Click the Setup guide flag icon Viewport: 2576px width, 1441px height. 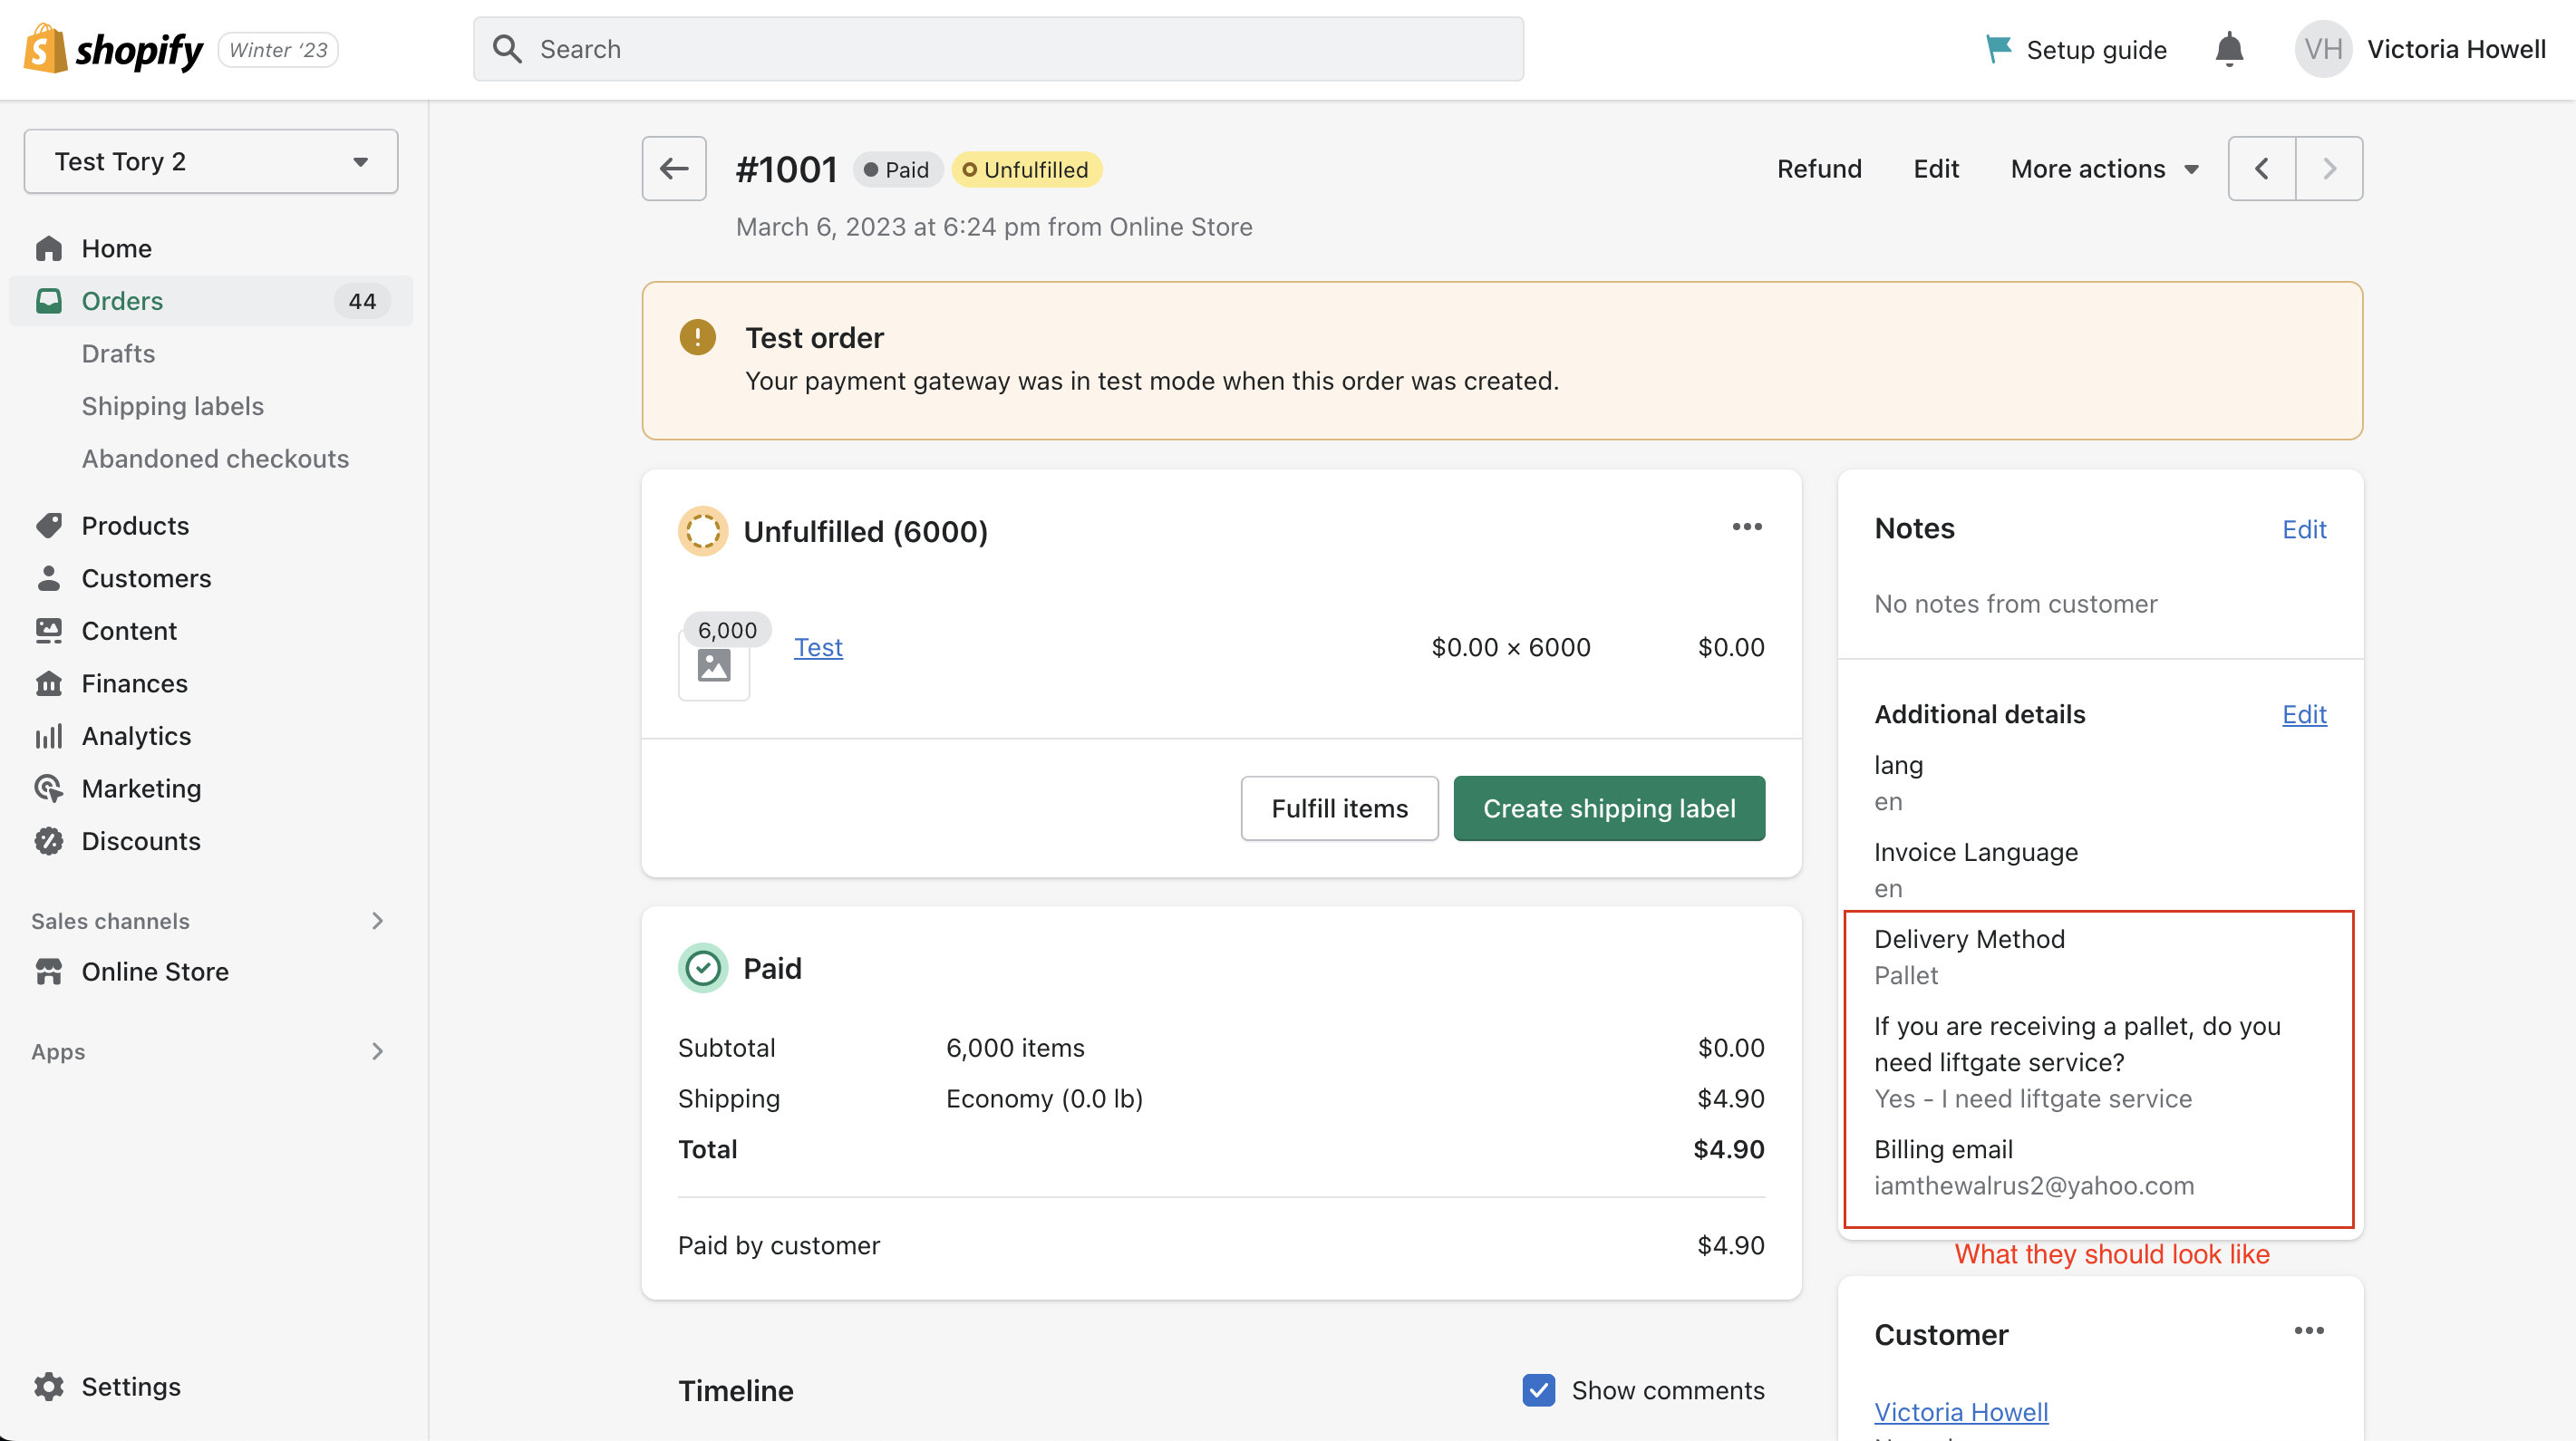pyautogui.click(x=1998, y=48)
